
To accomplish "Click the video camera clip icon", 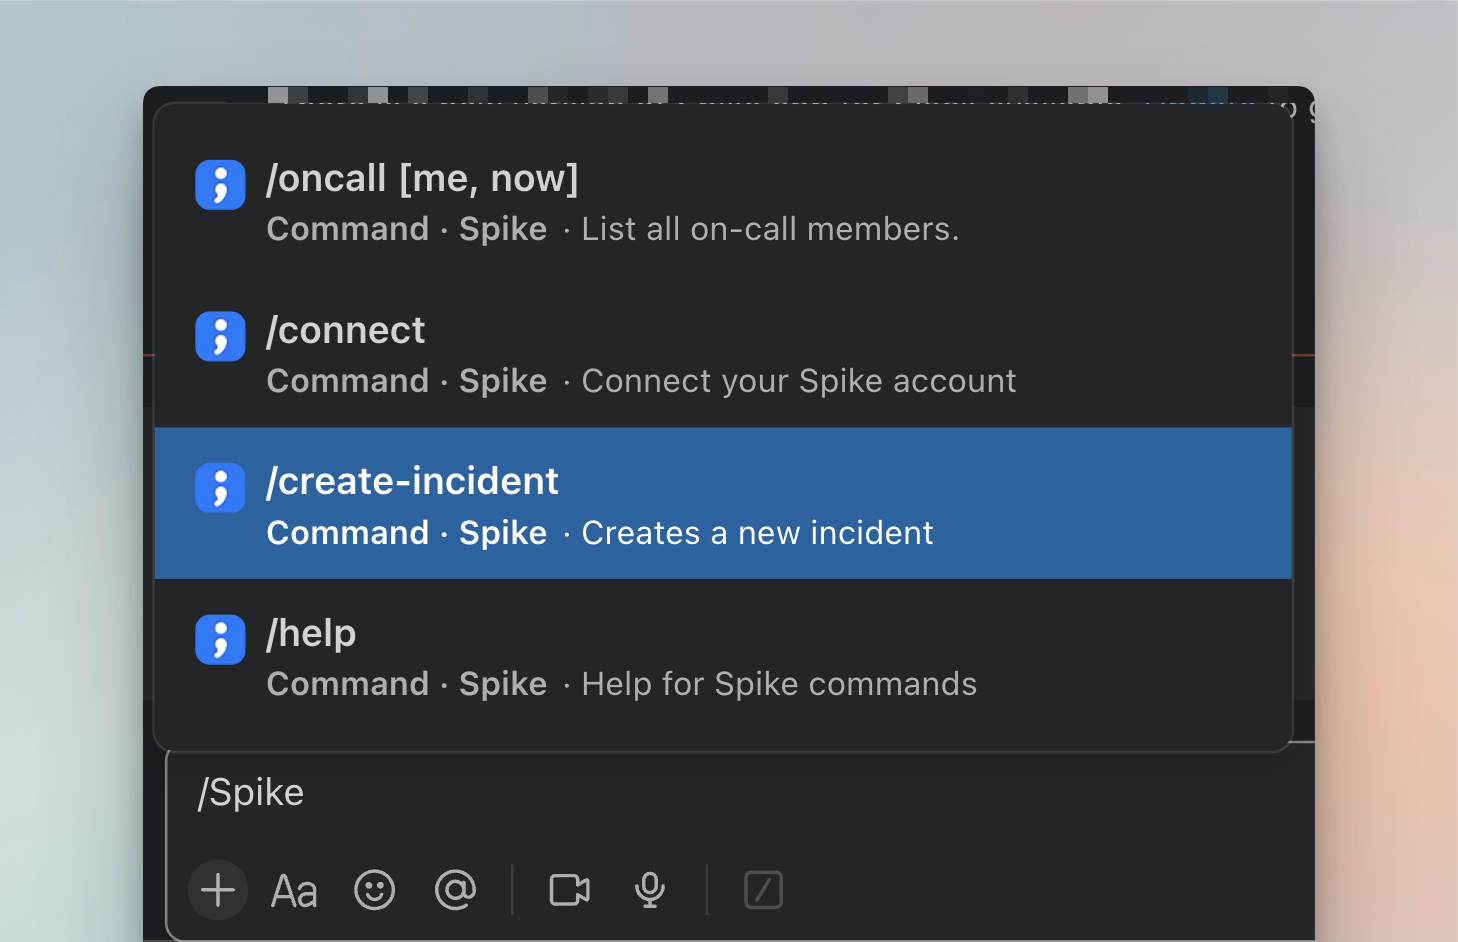I will pyautogui.click(x=569, y=890).
